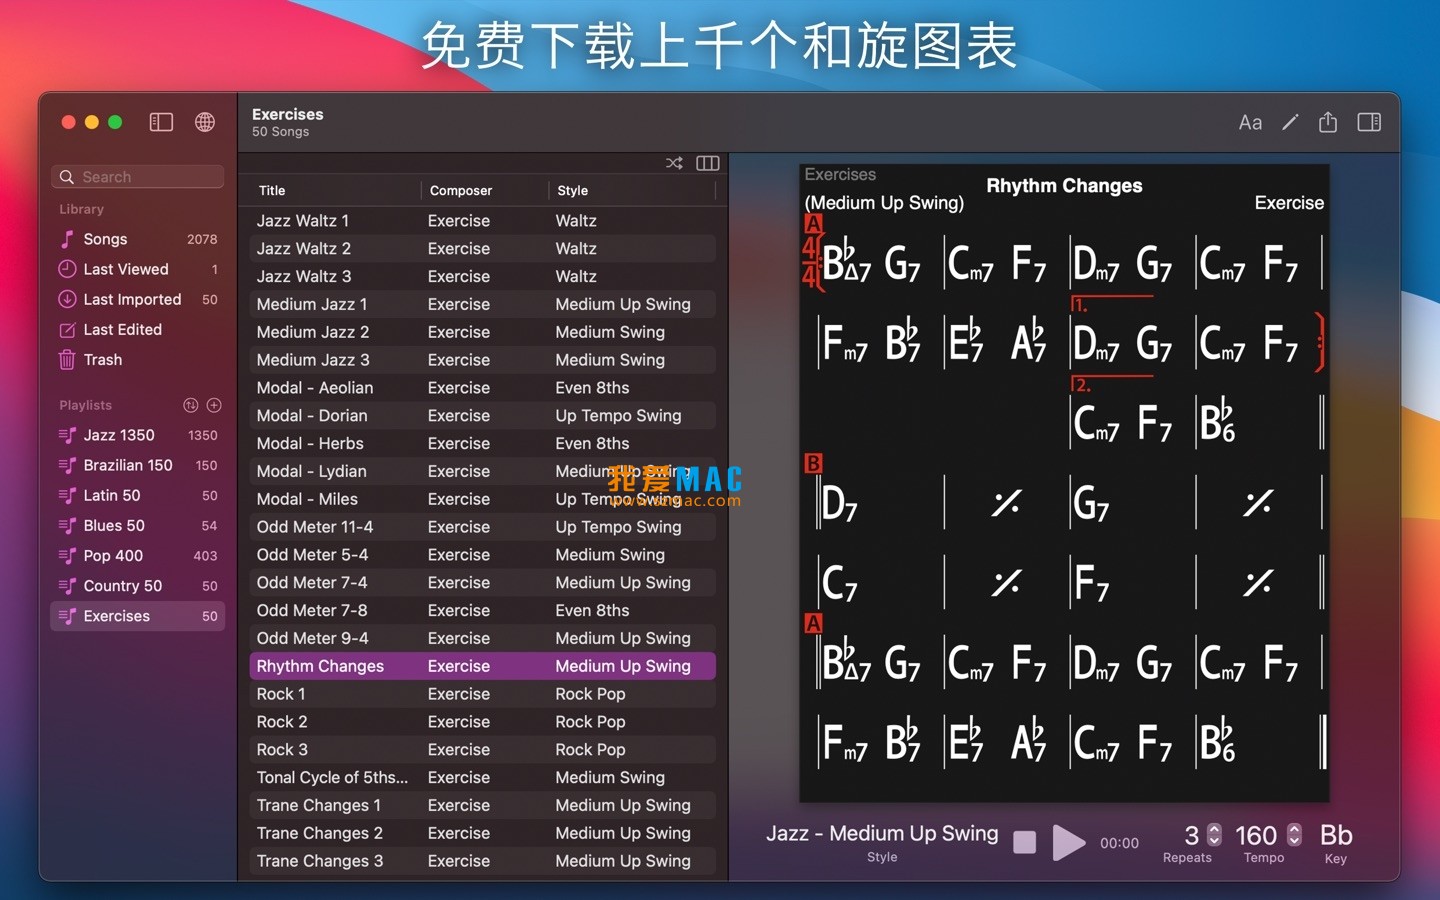Screen dimensions: 1440x900
Task: Change the key from Bb
Action: pos(1335,835)
